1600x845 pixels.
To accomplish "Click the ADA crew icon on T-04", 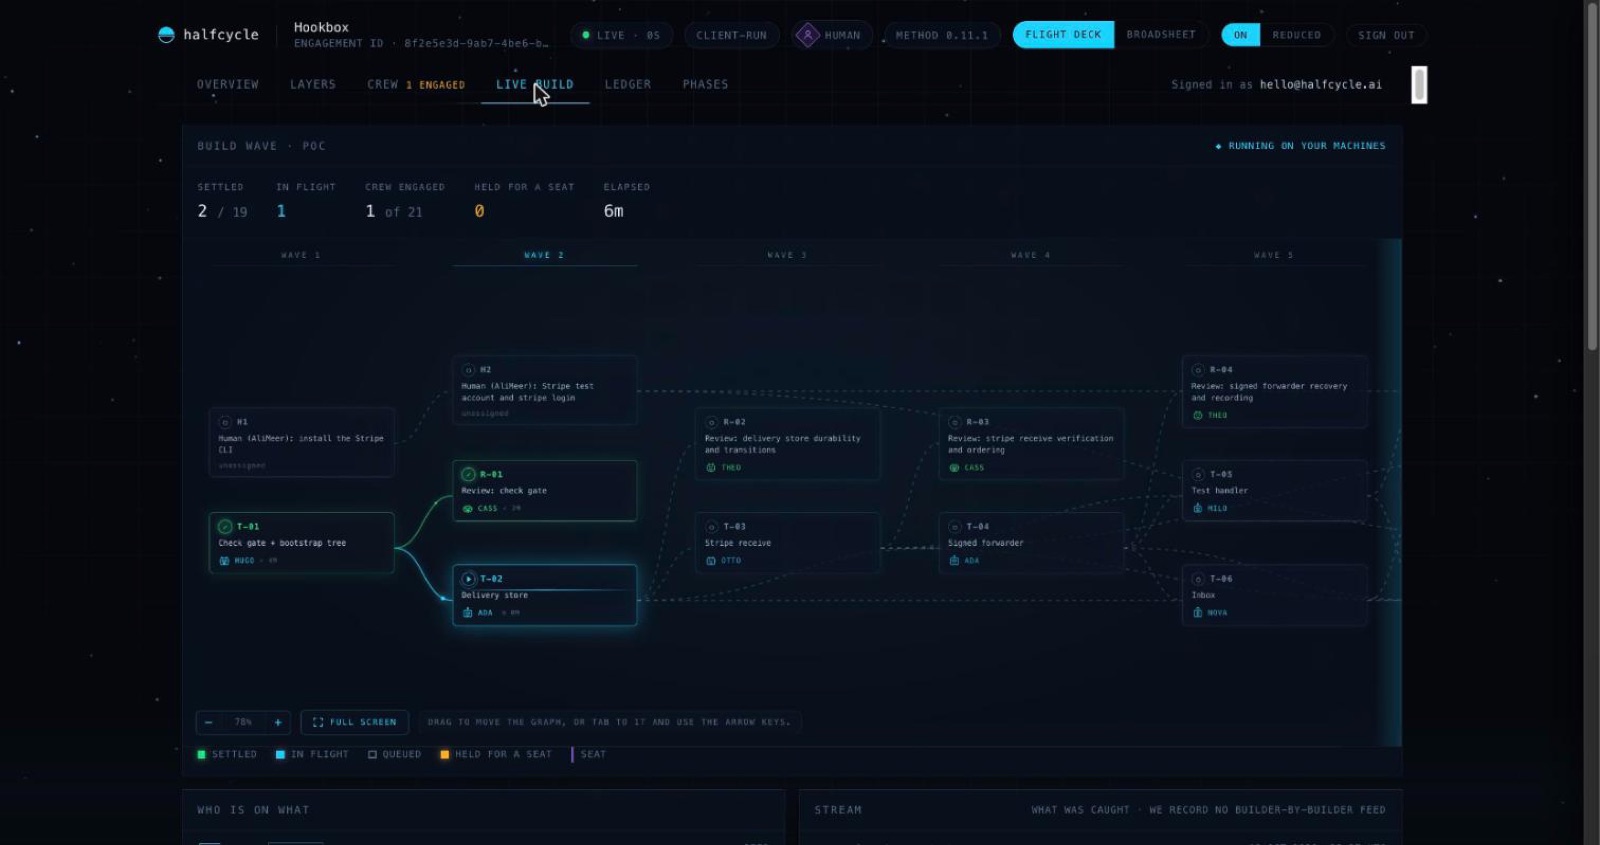I will [x=954, y=560].
